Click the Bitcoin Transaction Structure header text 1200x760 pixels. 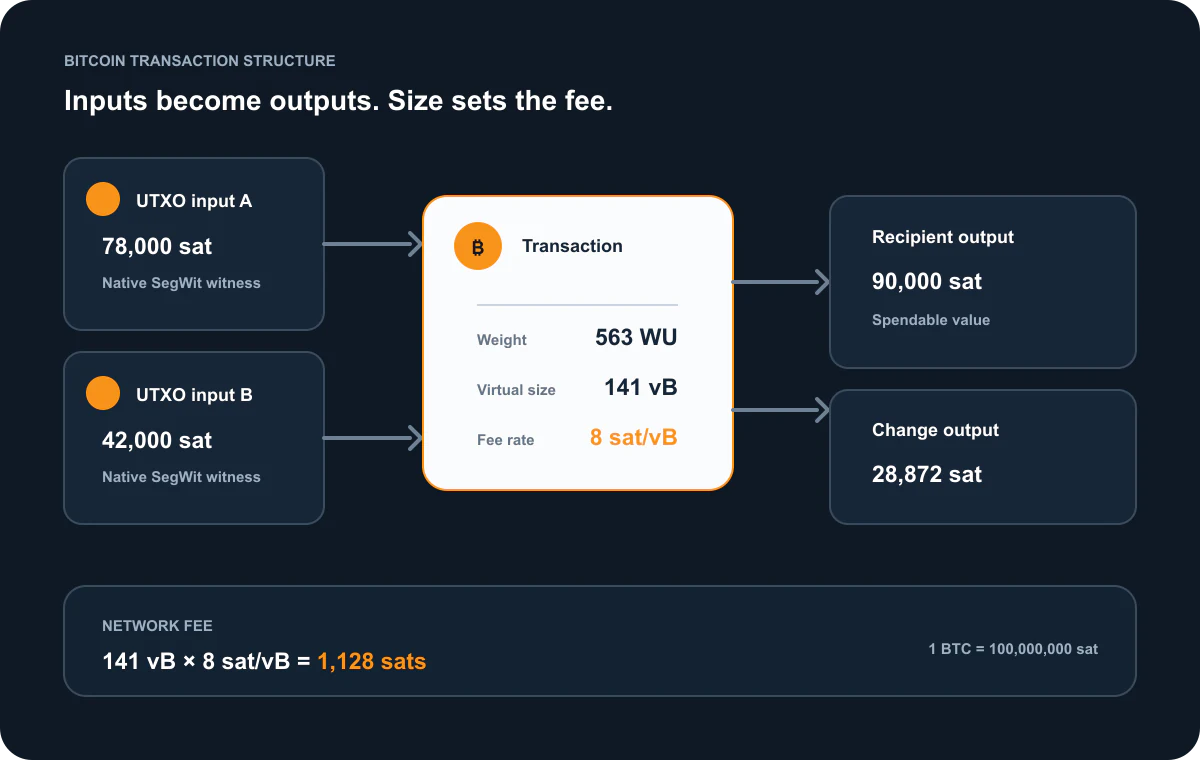click(200, 61)
